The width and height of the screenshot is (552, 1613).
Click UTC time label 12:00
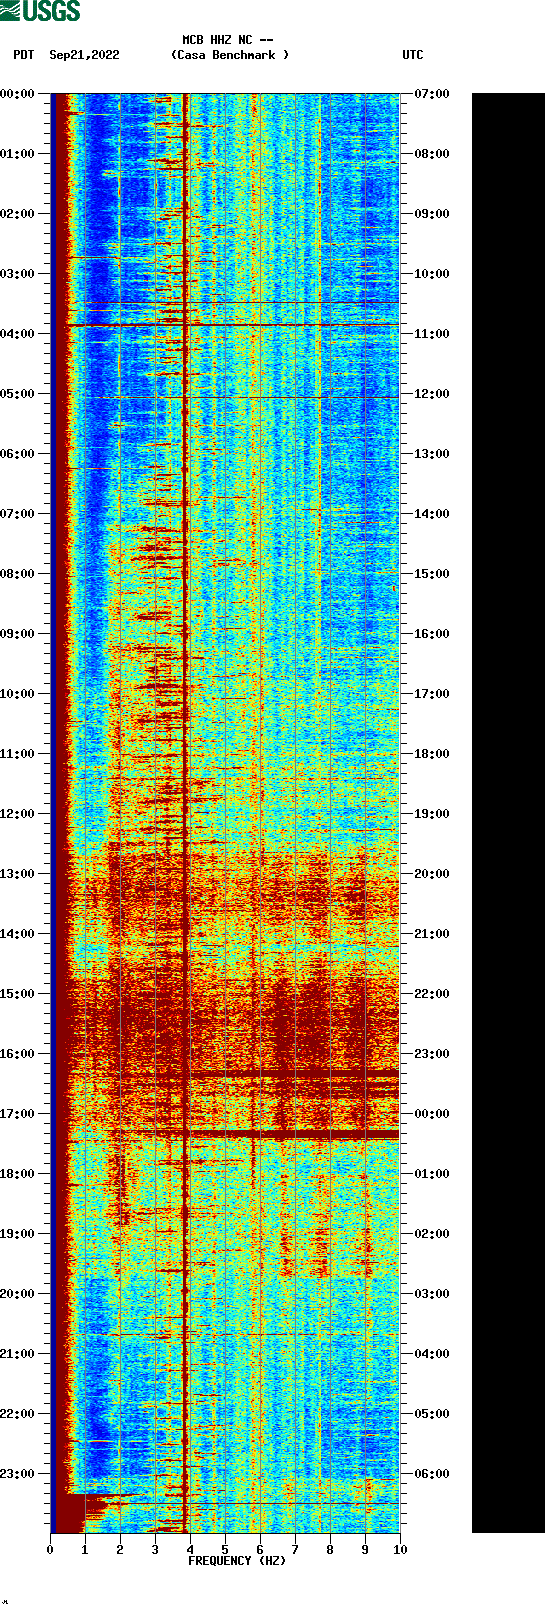[432, 394]
